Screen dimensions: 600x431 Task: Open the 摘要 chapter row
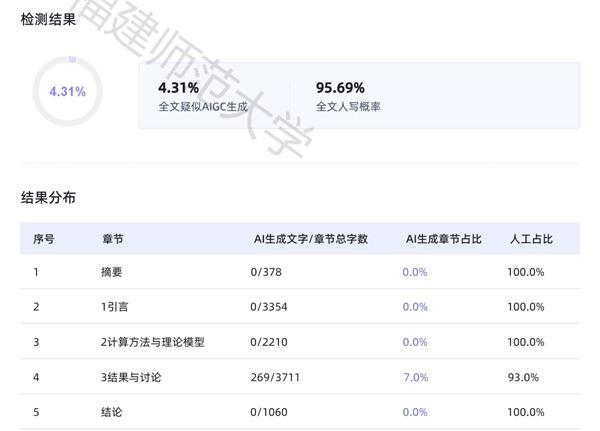(x=111, y=272)
